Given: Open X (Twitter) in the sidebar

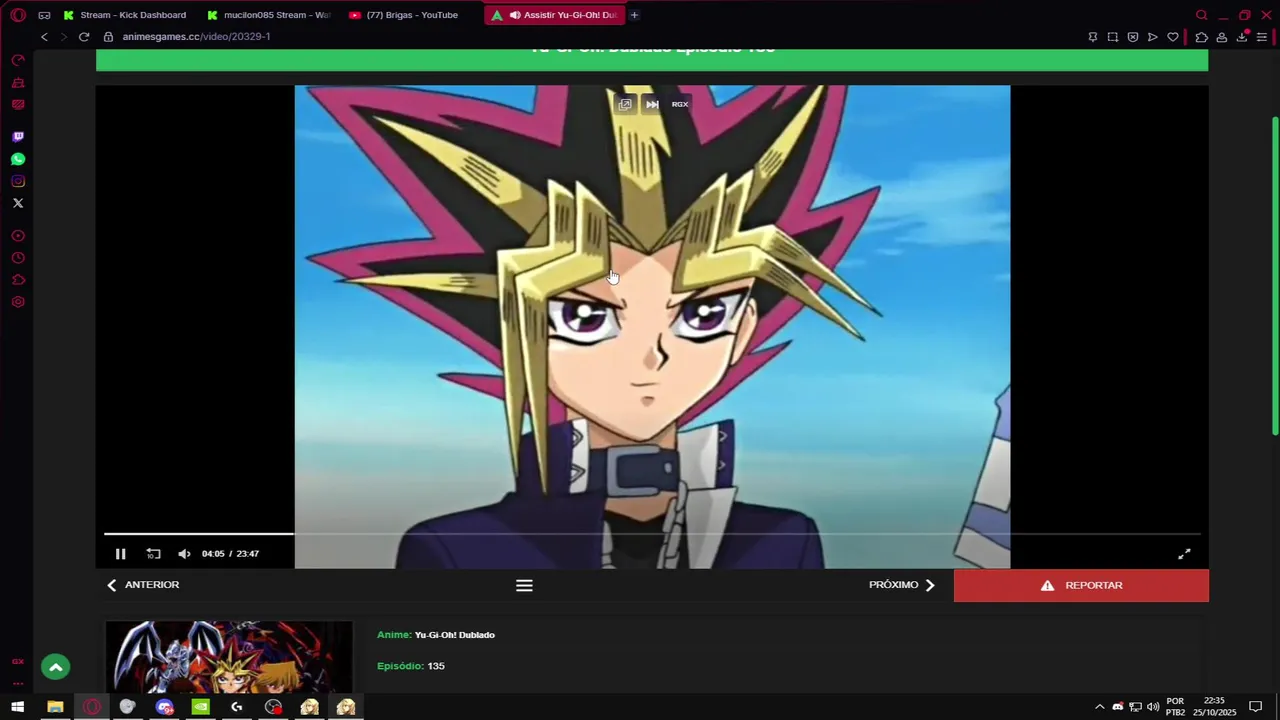Looking at the screenshot, I should (17, 203).
